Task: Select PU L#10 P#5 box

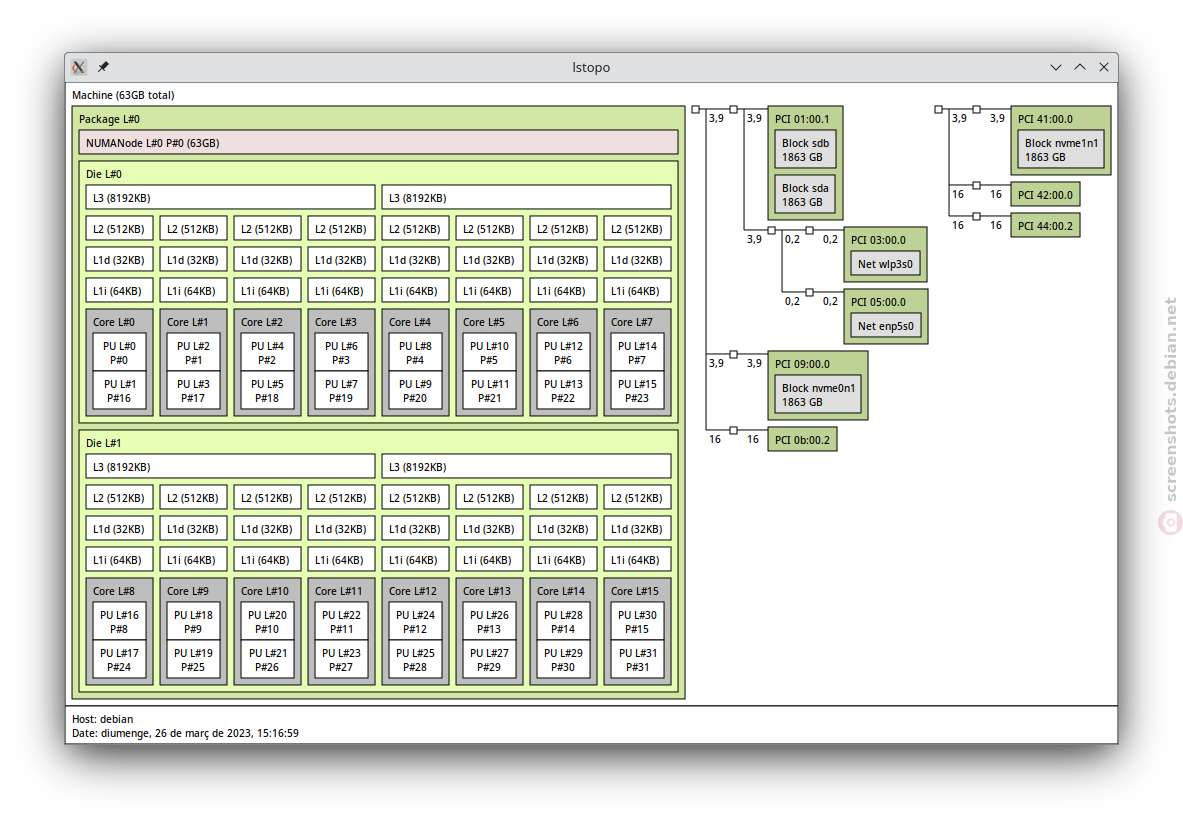Action: point(489,352)
